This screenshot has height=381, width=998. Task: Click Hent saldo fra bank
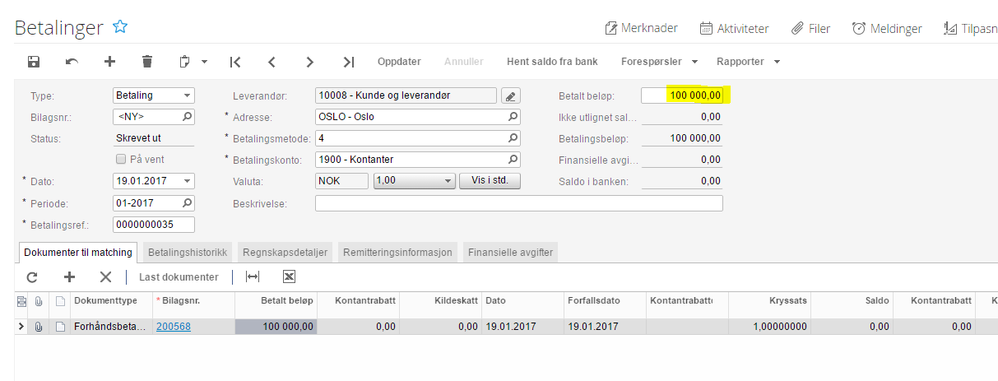pos(552,62)
